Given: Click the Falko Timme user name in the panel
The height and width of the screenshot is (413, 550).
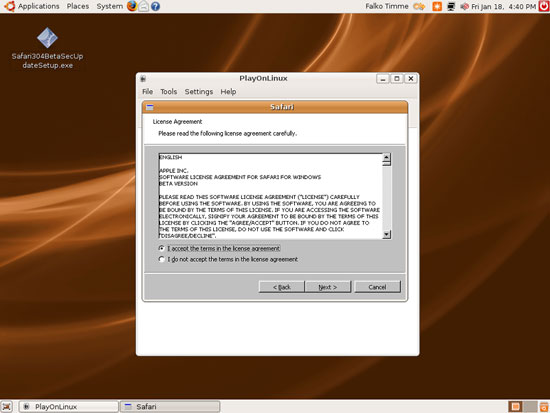Looking at the screenshot, I should point(387,6).
